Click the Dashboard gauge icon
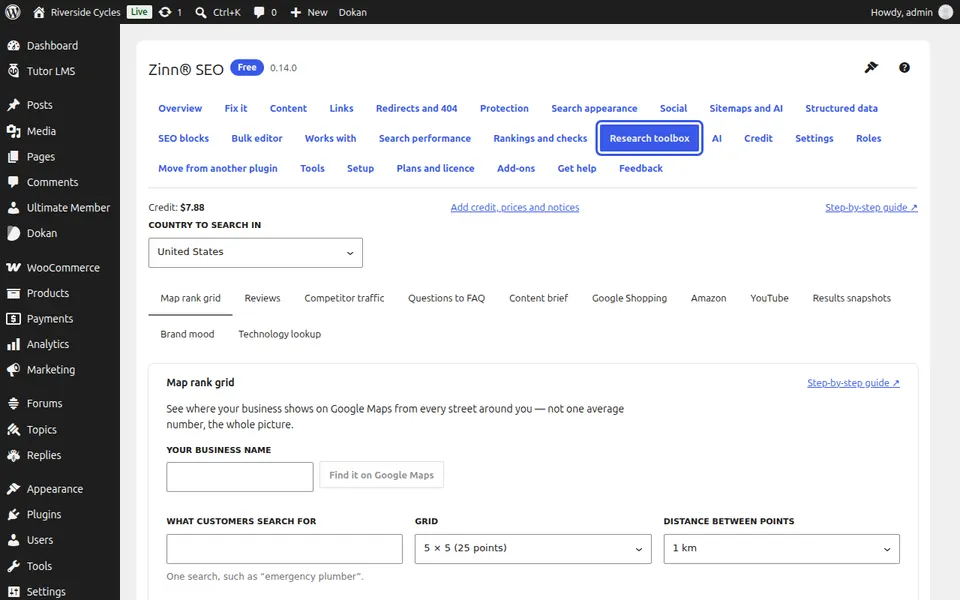This screenshot has width=960, height=600. click(13, 45)
